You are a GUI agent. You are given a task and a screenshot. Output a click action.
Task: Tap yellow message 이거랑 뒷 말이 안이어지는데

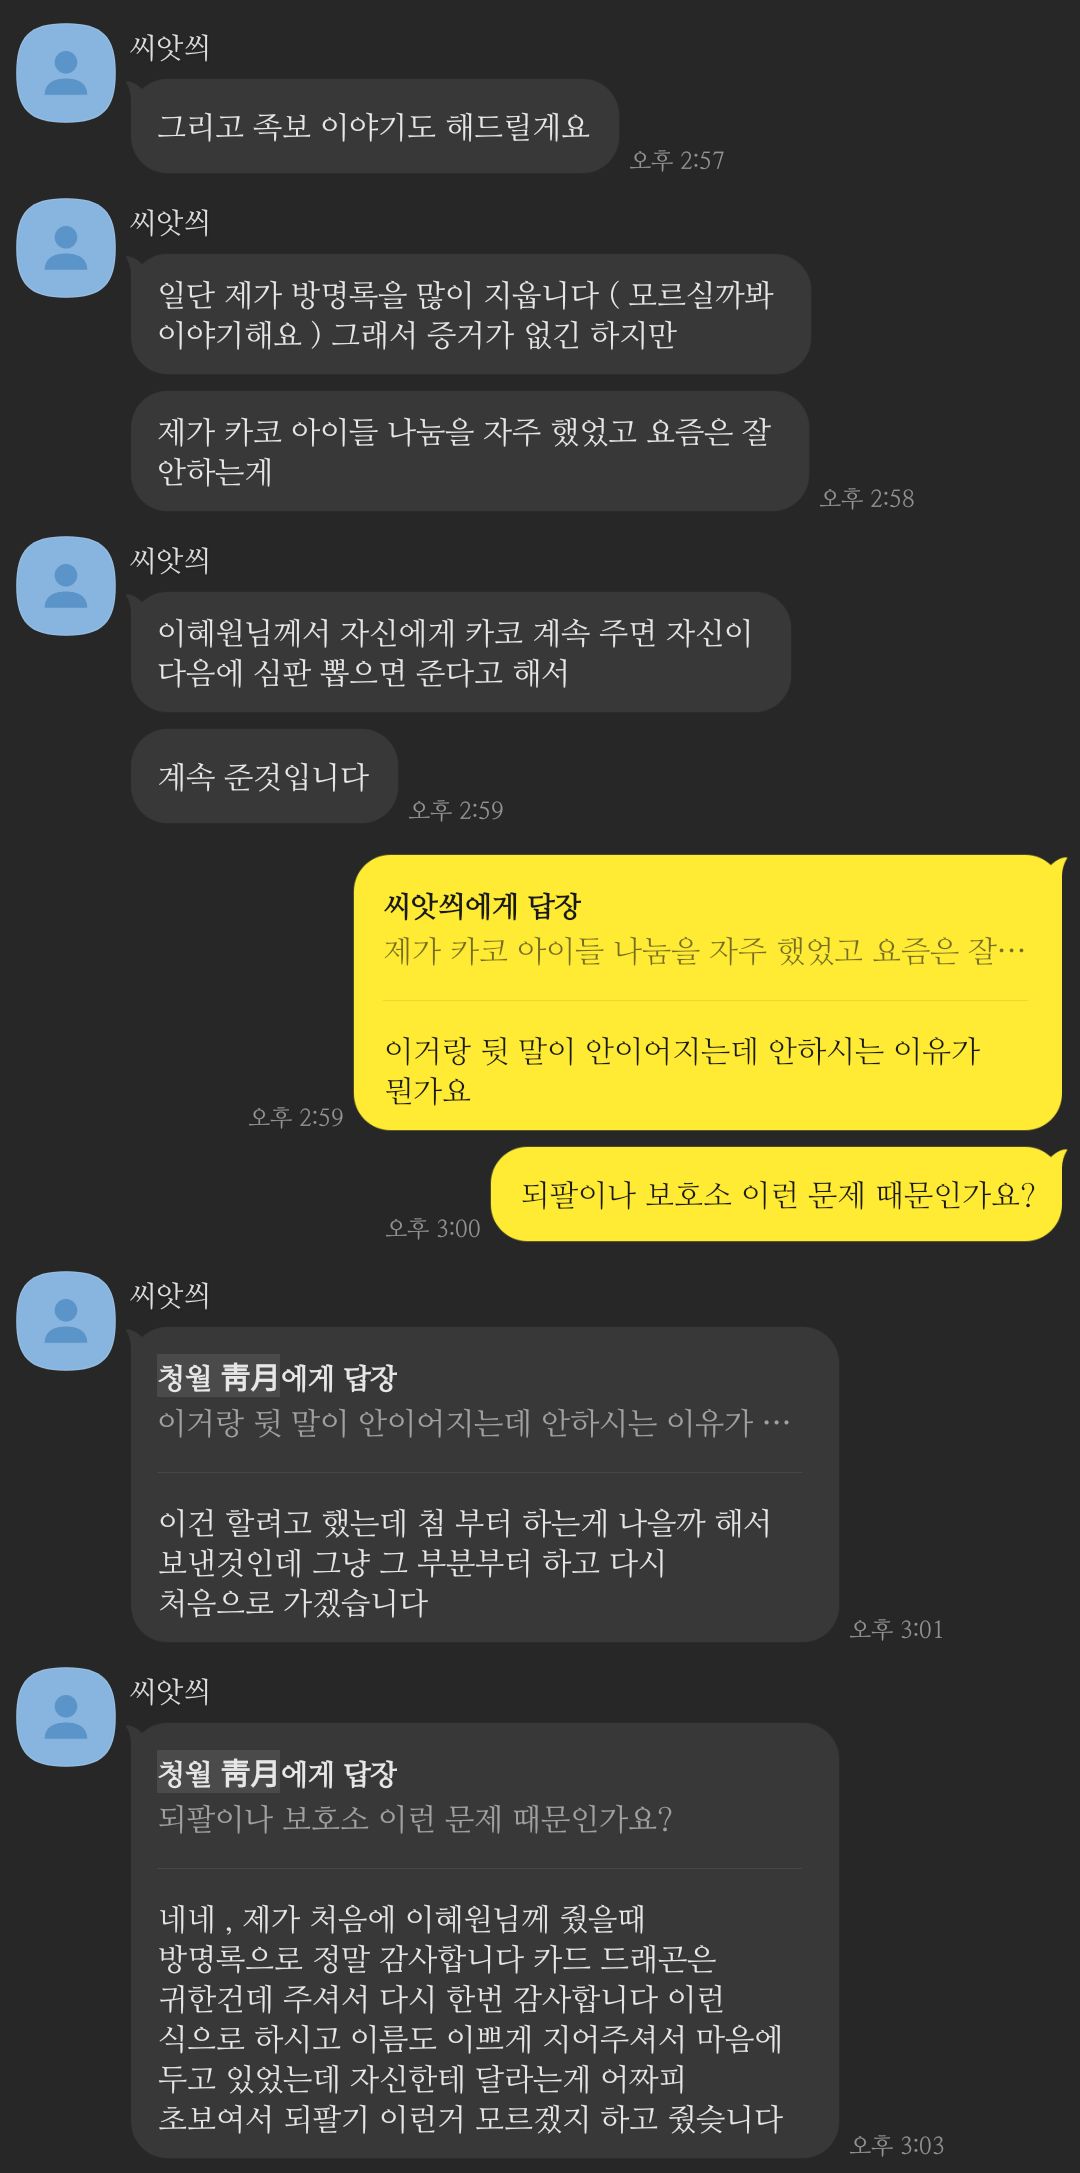682,1070
